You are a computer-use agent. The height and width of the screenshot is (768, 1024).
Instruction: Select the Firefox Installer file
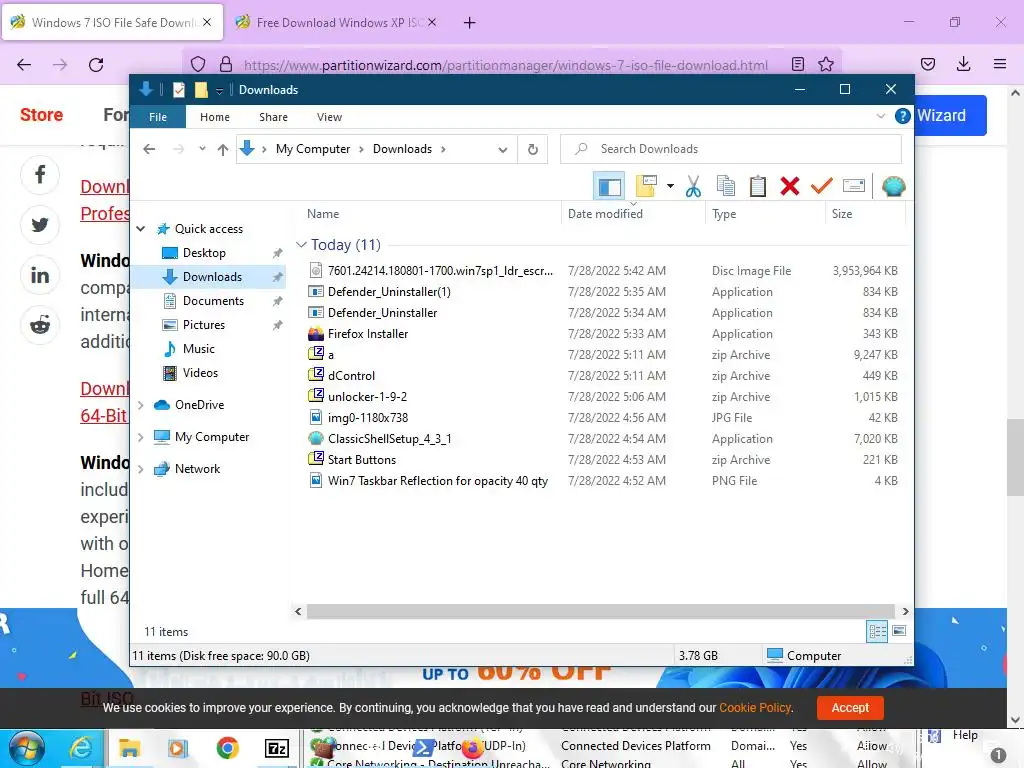point(368,334)
